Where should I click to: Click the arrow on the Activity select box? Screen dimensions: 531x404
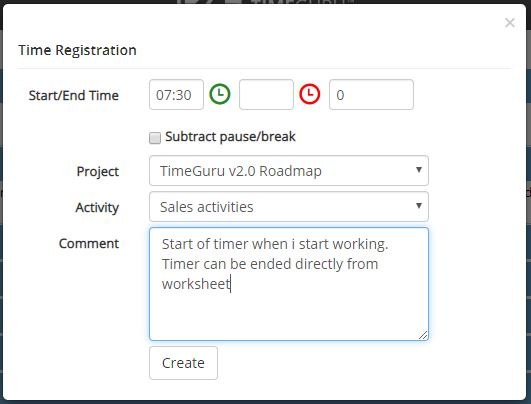pos(419,206)
